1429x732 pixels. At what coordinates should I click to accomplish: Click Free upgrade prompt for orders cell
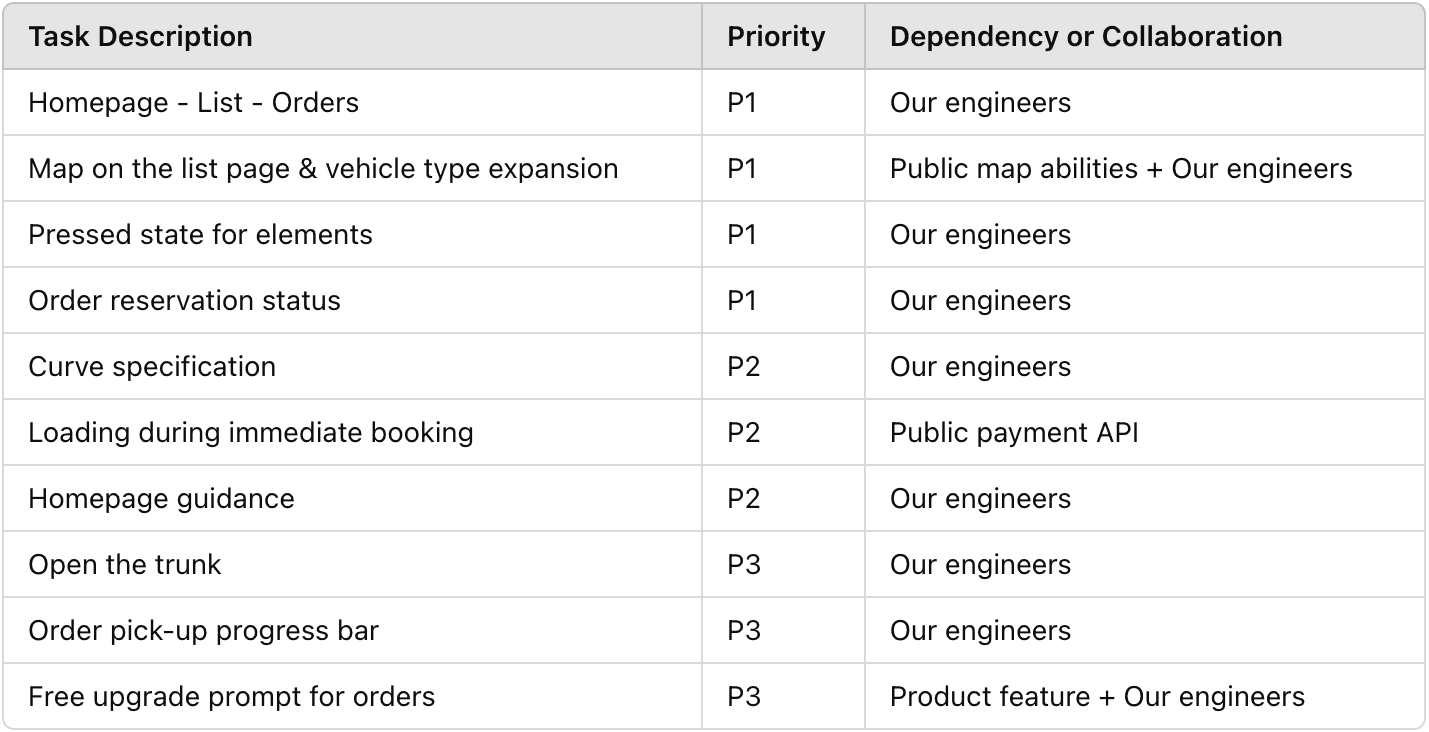point(352,696)
